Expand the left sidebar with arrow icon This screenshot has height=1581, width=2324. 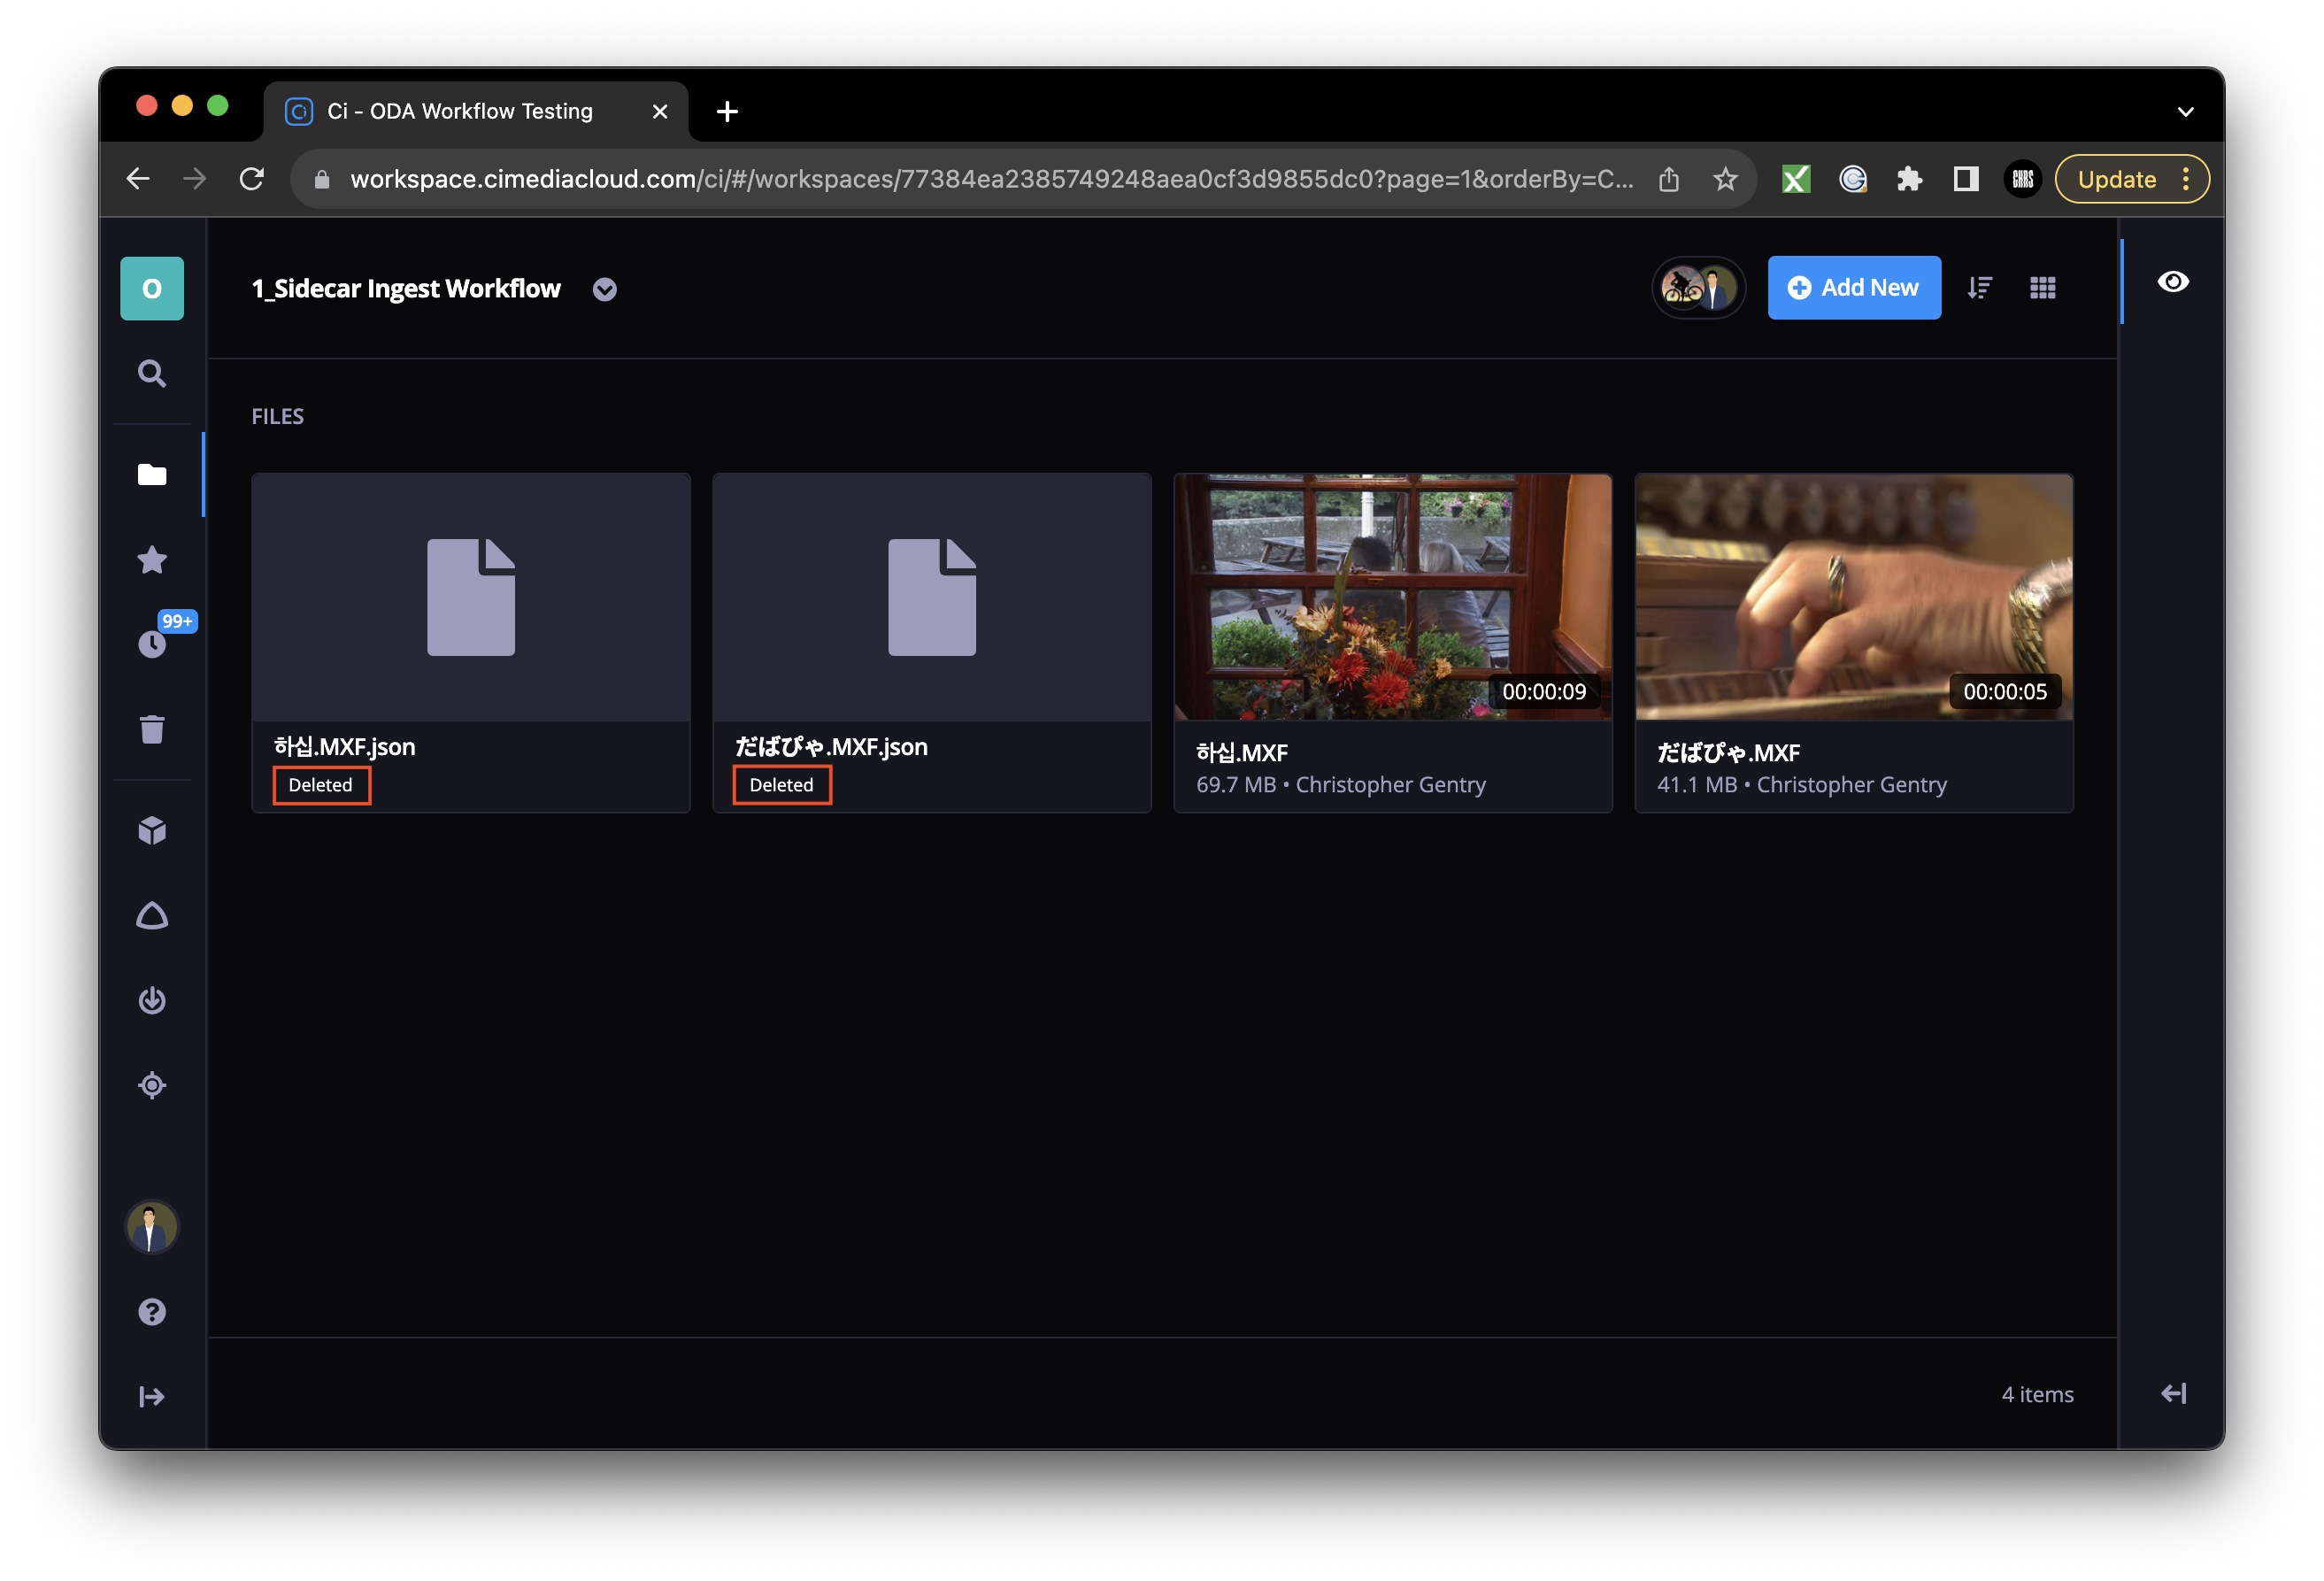(152, 1396)
